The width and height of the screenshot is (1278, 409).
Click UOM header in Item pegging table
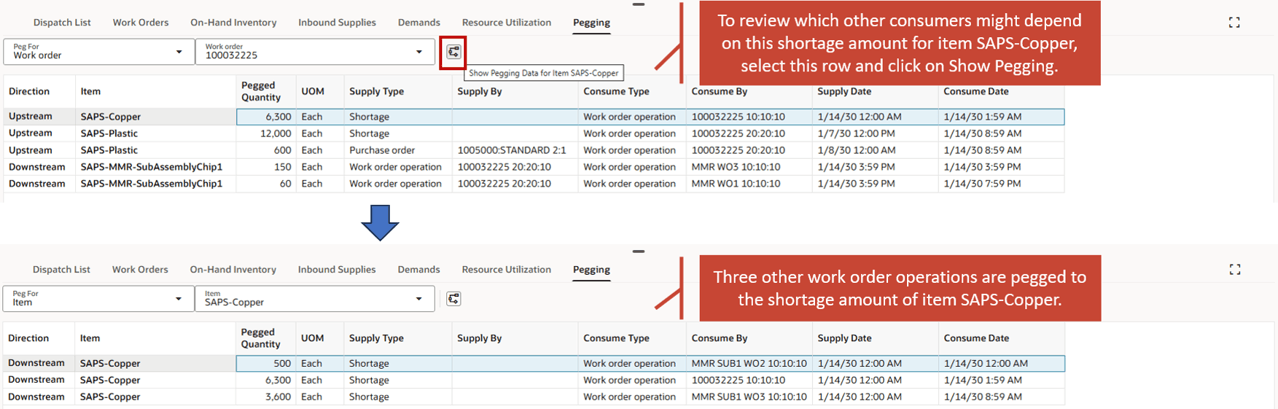coord(313,338)
